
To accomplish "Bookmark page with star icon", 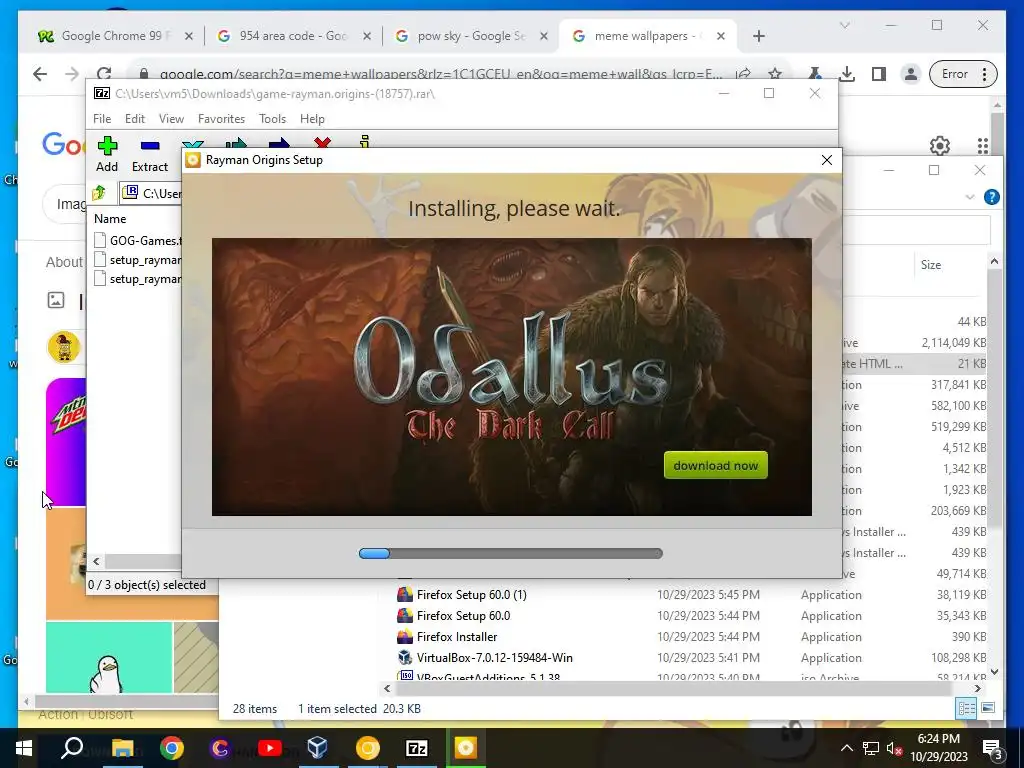I will click(x=775, y=74).
